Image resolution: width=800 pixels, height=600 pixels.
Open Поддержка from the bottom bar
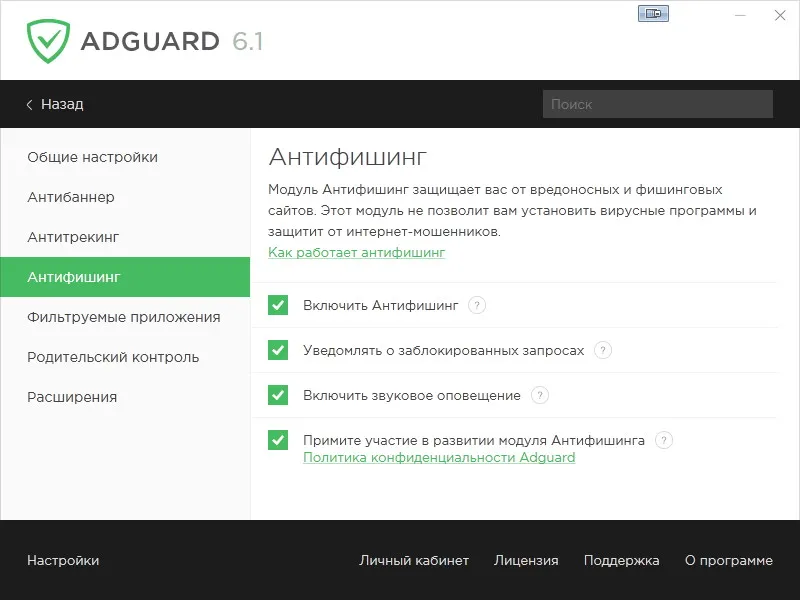coord(621,560)
